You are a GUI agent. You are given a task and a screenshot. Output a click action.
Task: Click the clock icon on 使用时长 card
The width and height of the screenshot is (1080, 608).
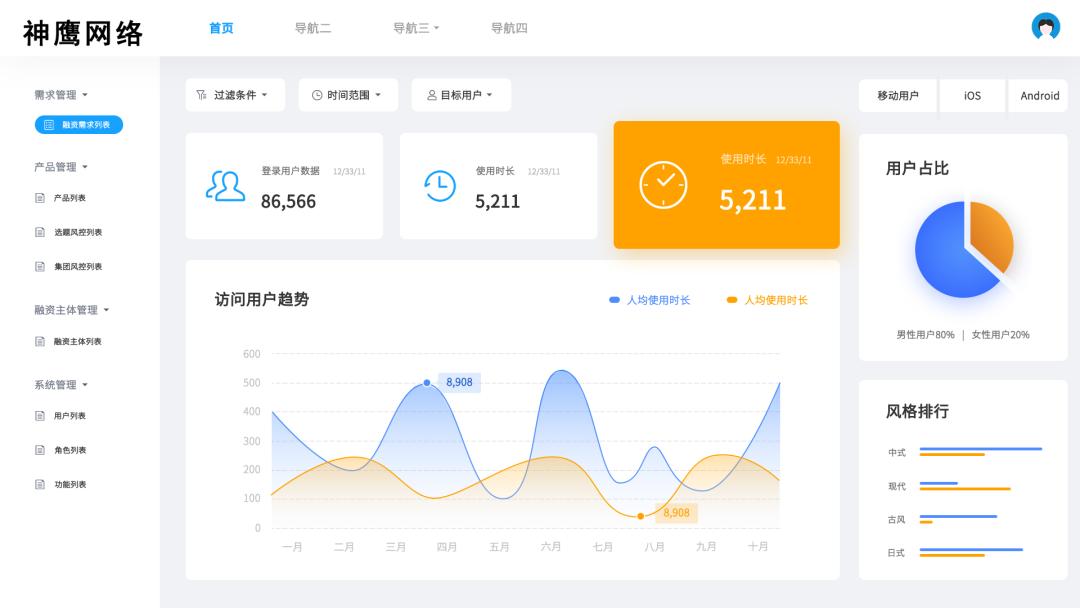438,186
